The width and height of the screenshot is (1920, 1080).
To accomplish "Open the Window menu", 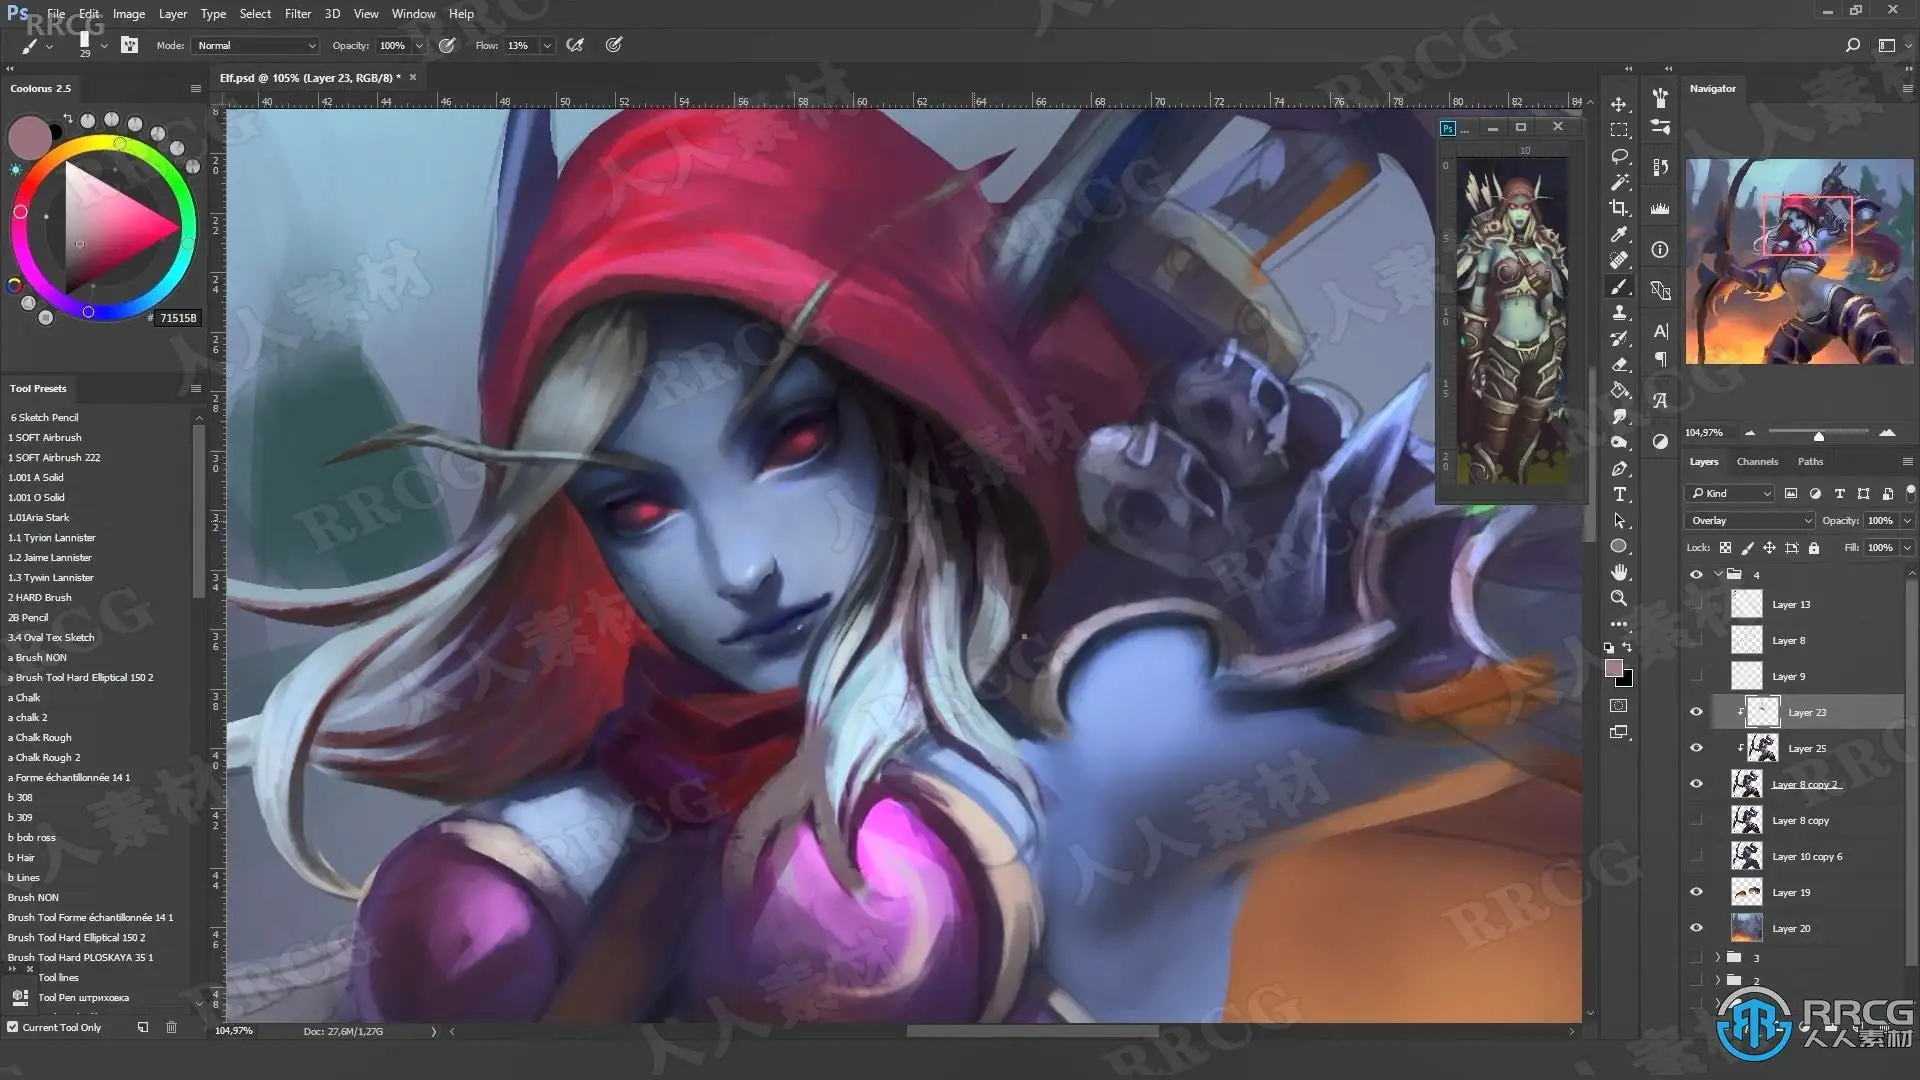I will [x=413, y=14].
